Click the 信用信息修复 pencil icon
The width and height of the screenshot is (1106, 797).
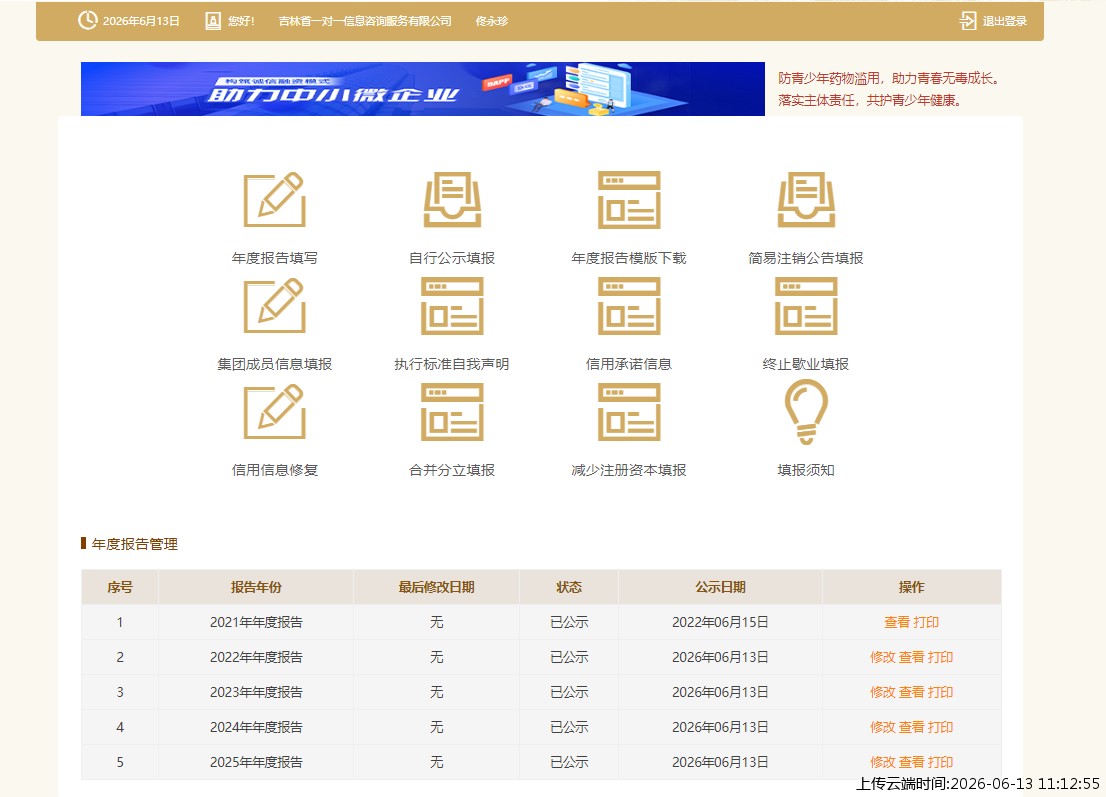[x=274, y=412]
